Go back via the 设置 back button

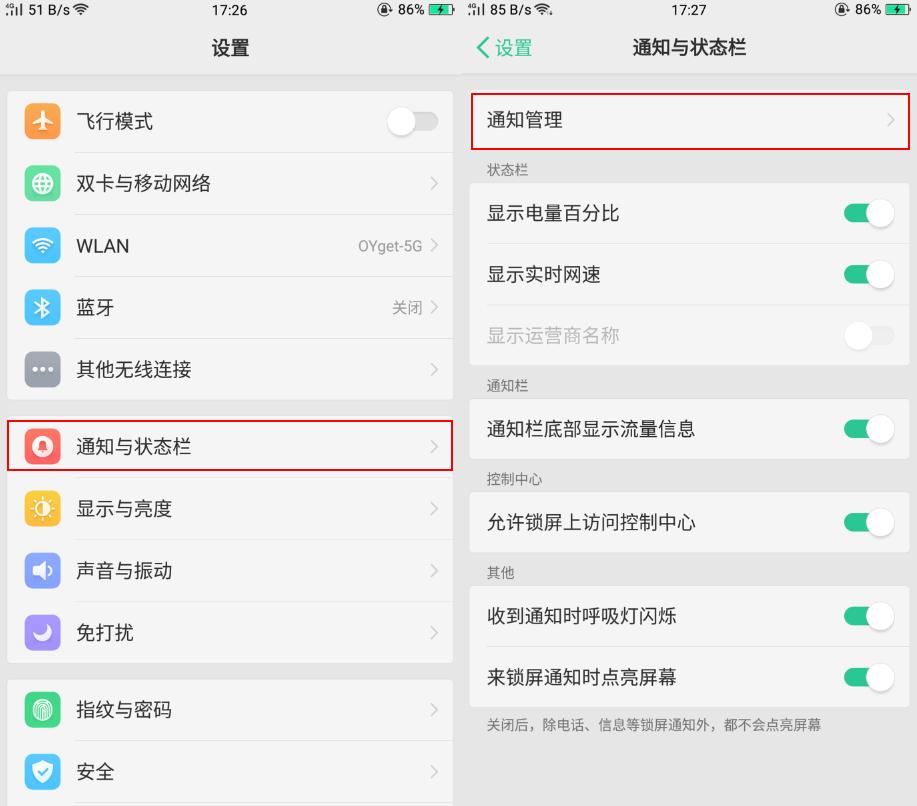[x=504, y=48]
